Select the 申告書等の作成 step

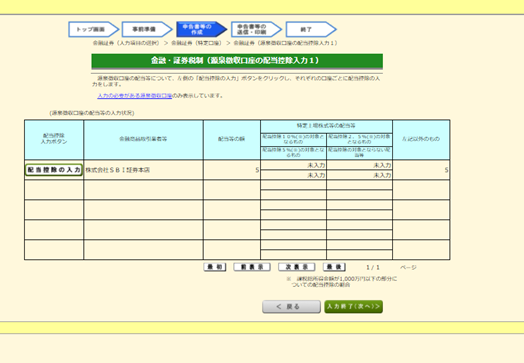coord(202,29)
